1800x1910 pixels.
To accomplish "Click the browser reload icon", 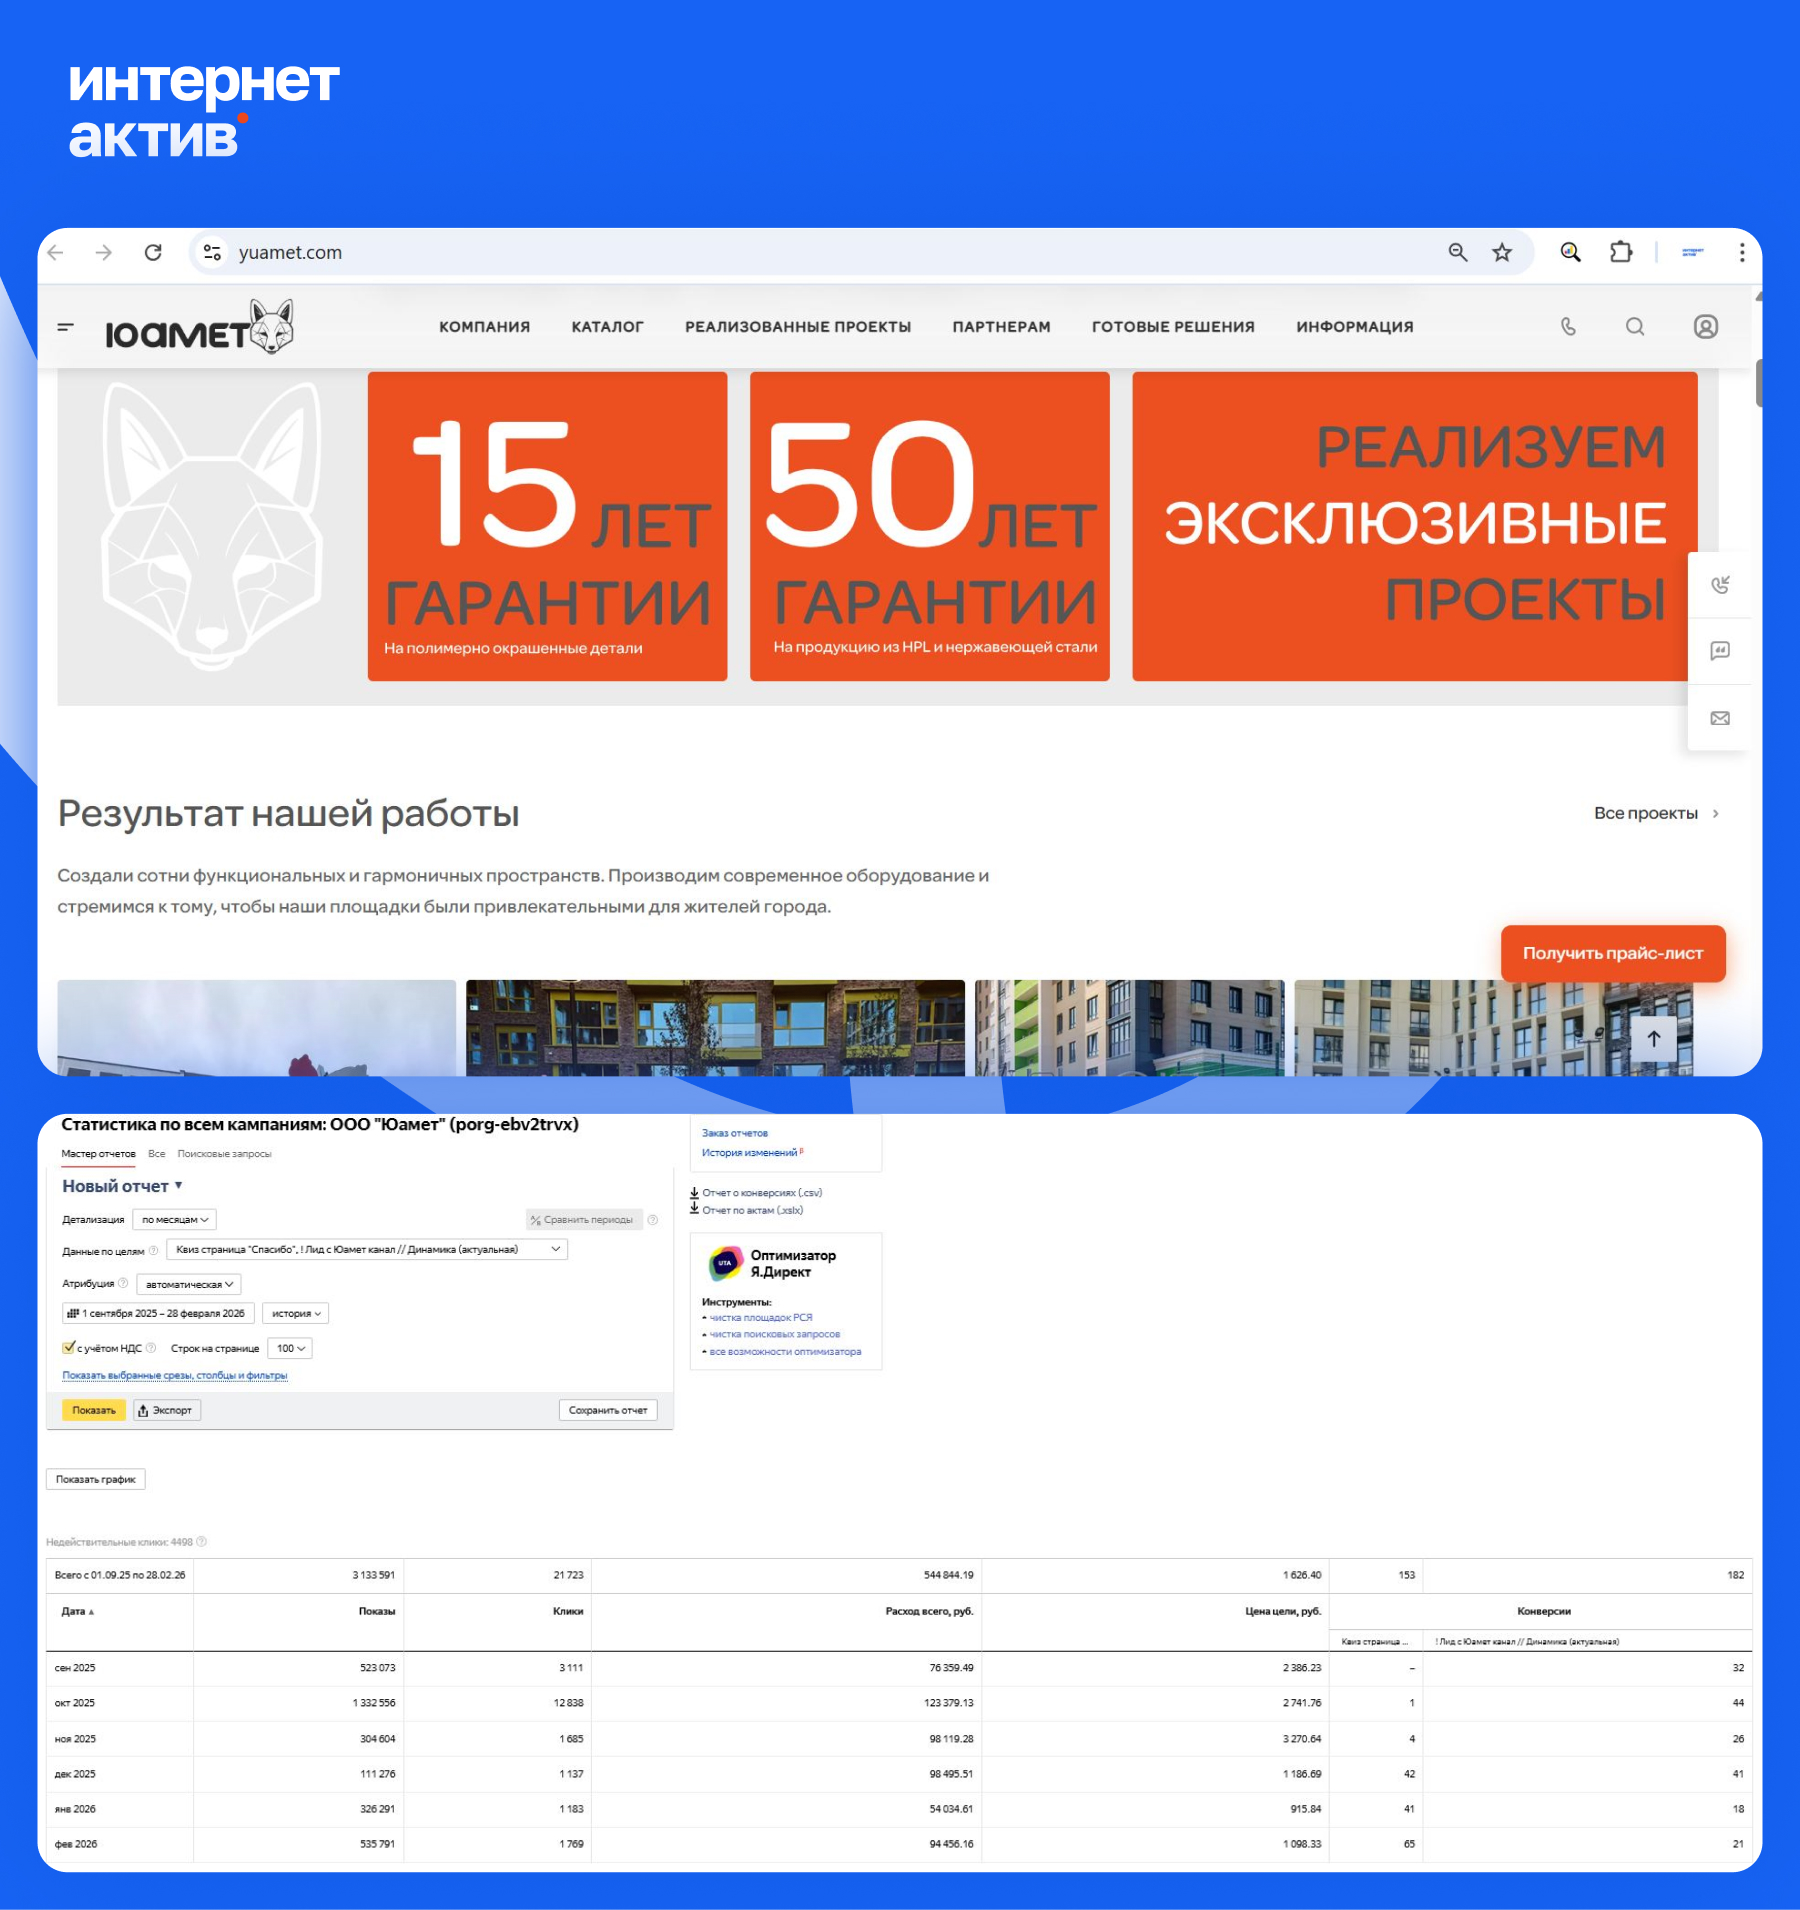I will [153, 253].
